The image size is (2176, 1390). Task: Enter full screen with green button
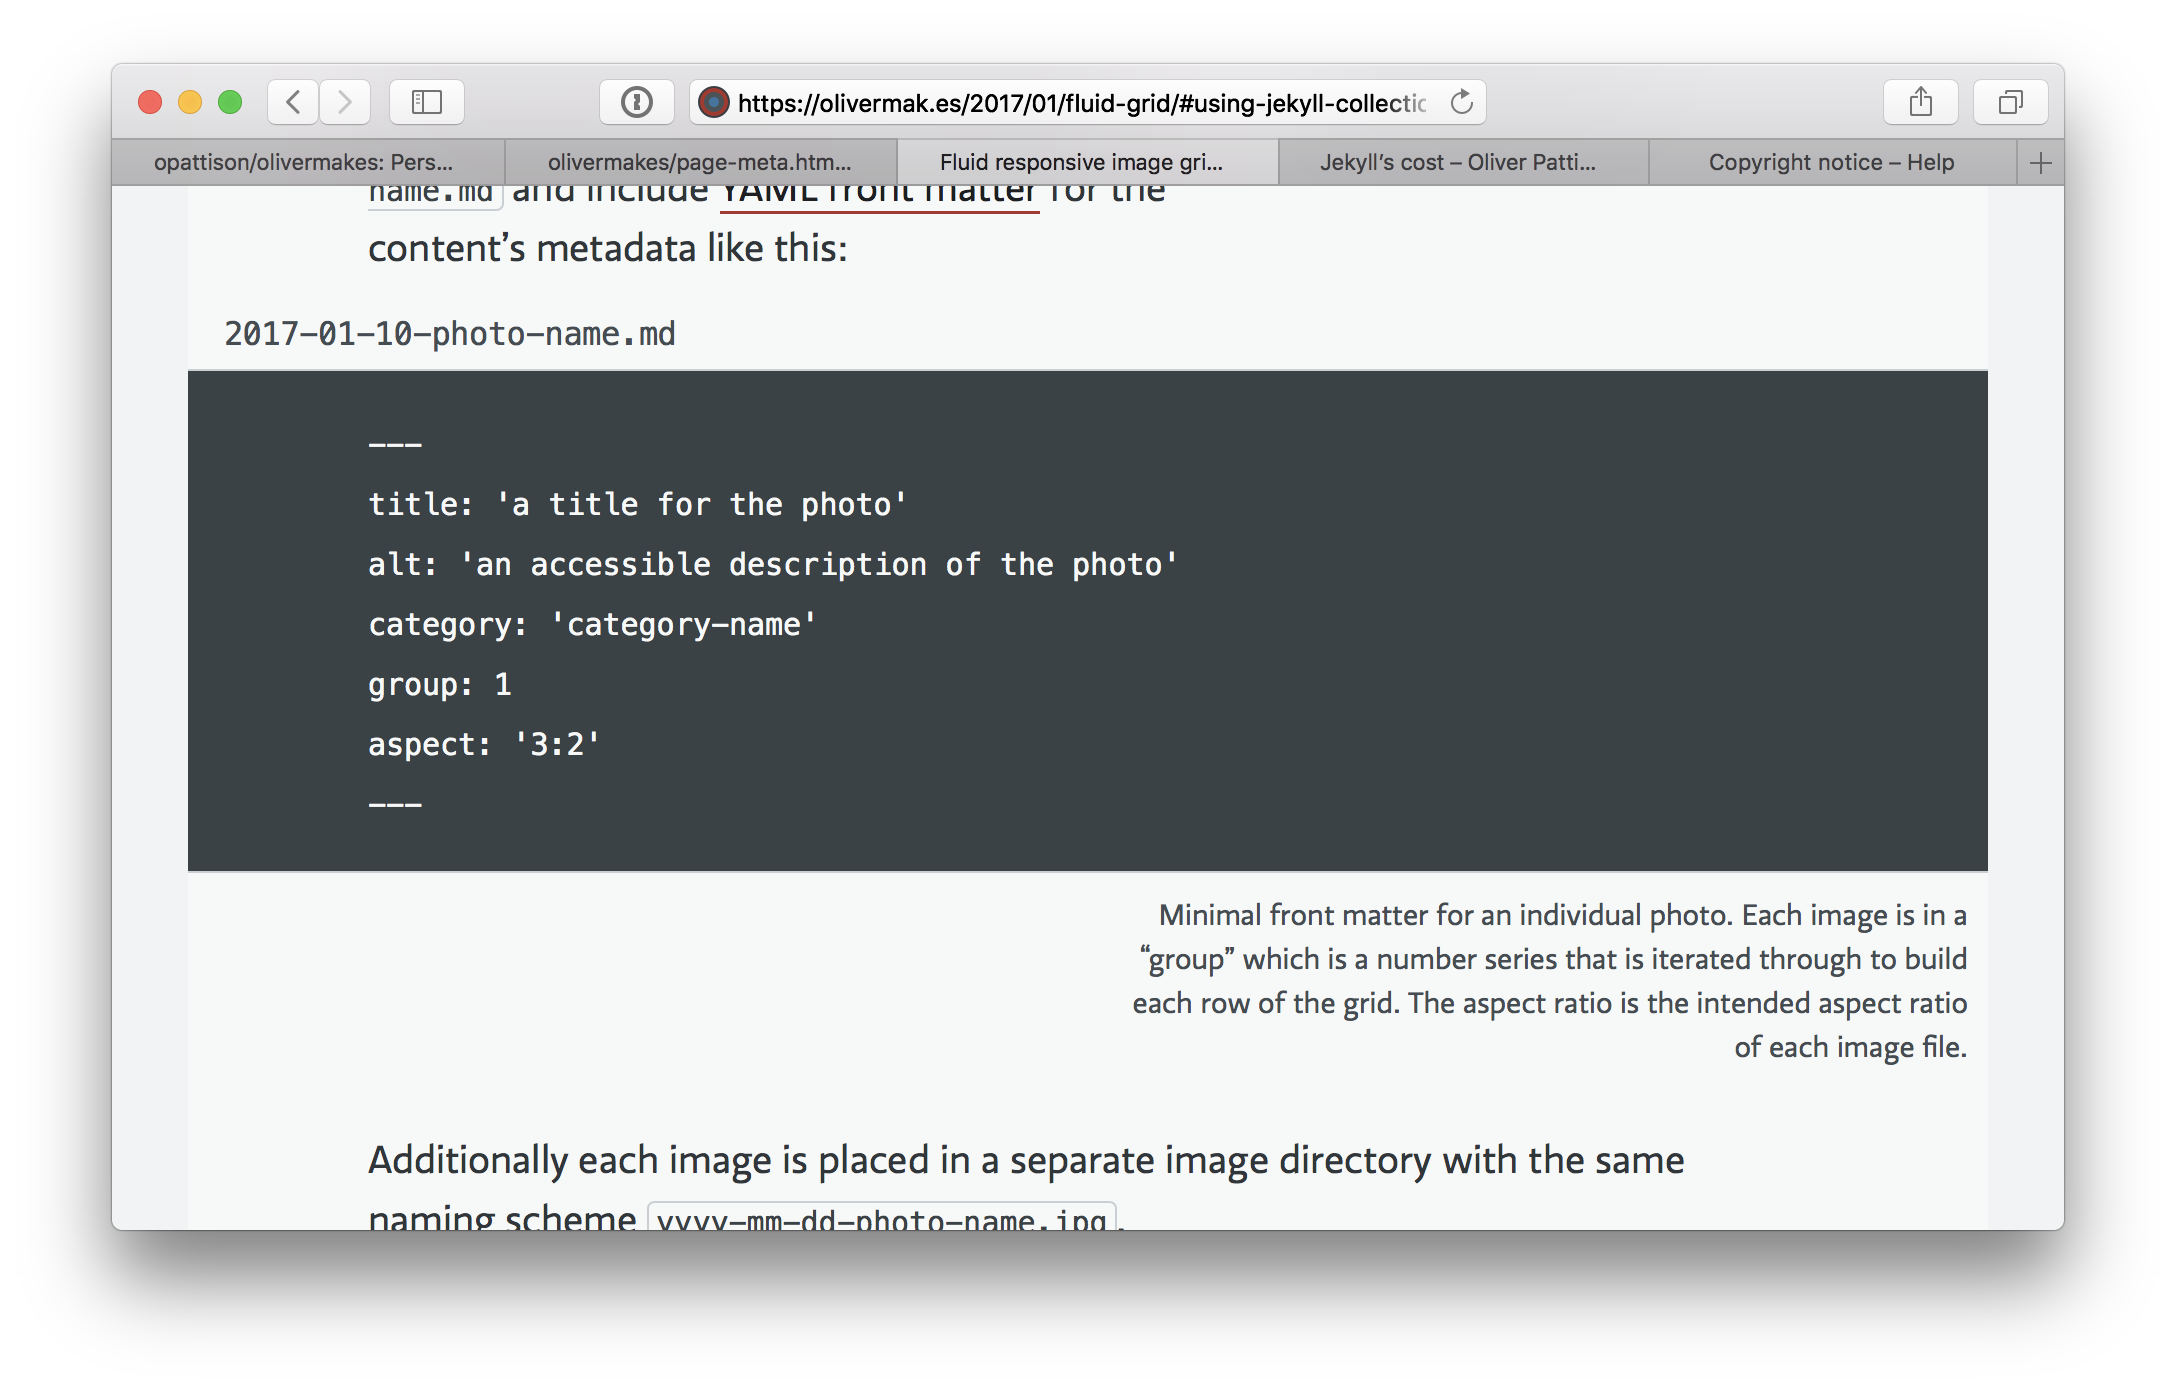tap(230, 102)
